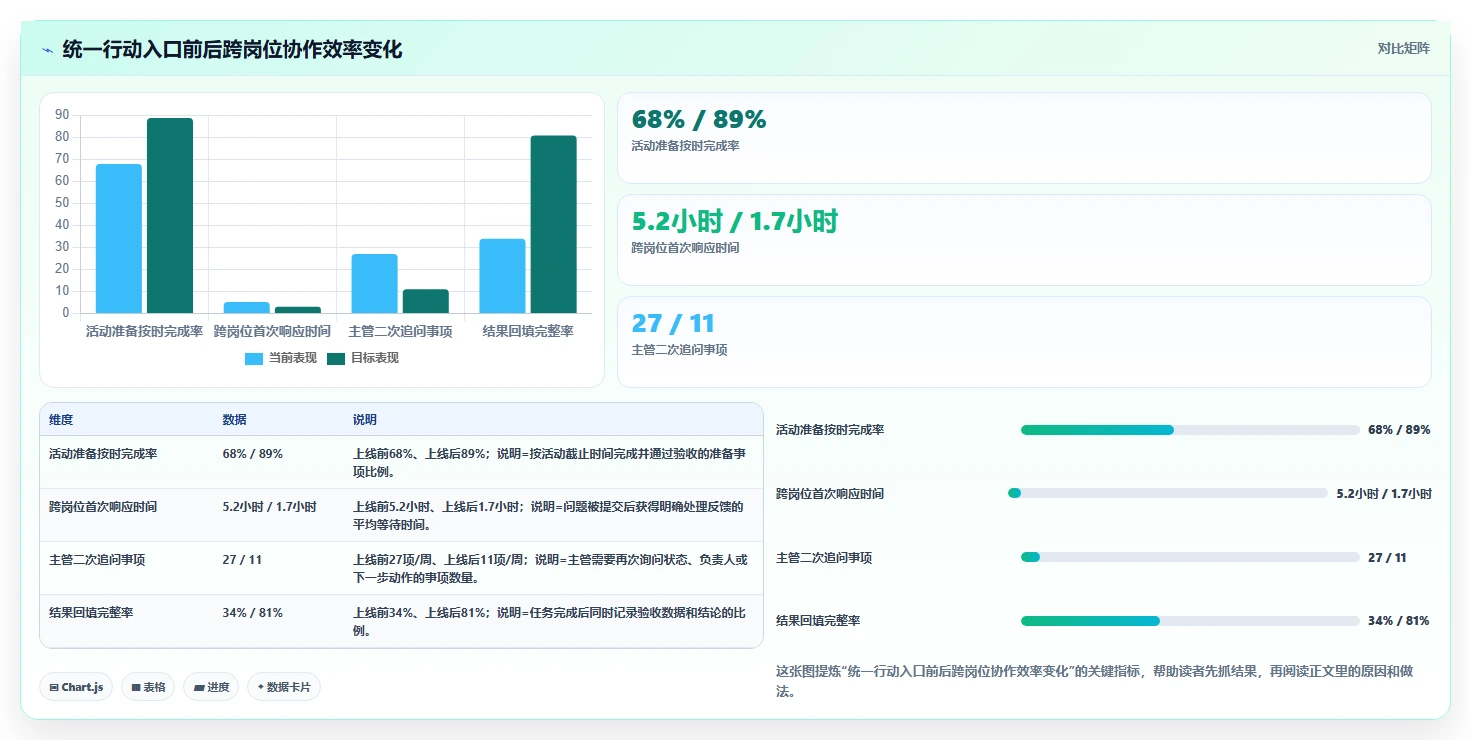Click the 结果回填完整率 progress bar
Viewport: 1471px width, 740px height.
pyautogui.click(x=1190, y=621)
